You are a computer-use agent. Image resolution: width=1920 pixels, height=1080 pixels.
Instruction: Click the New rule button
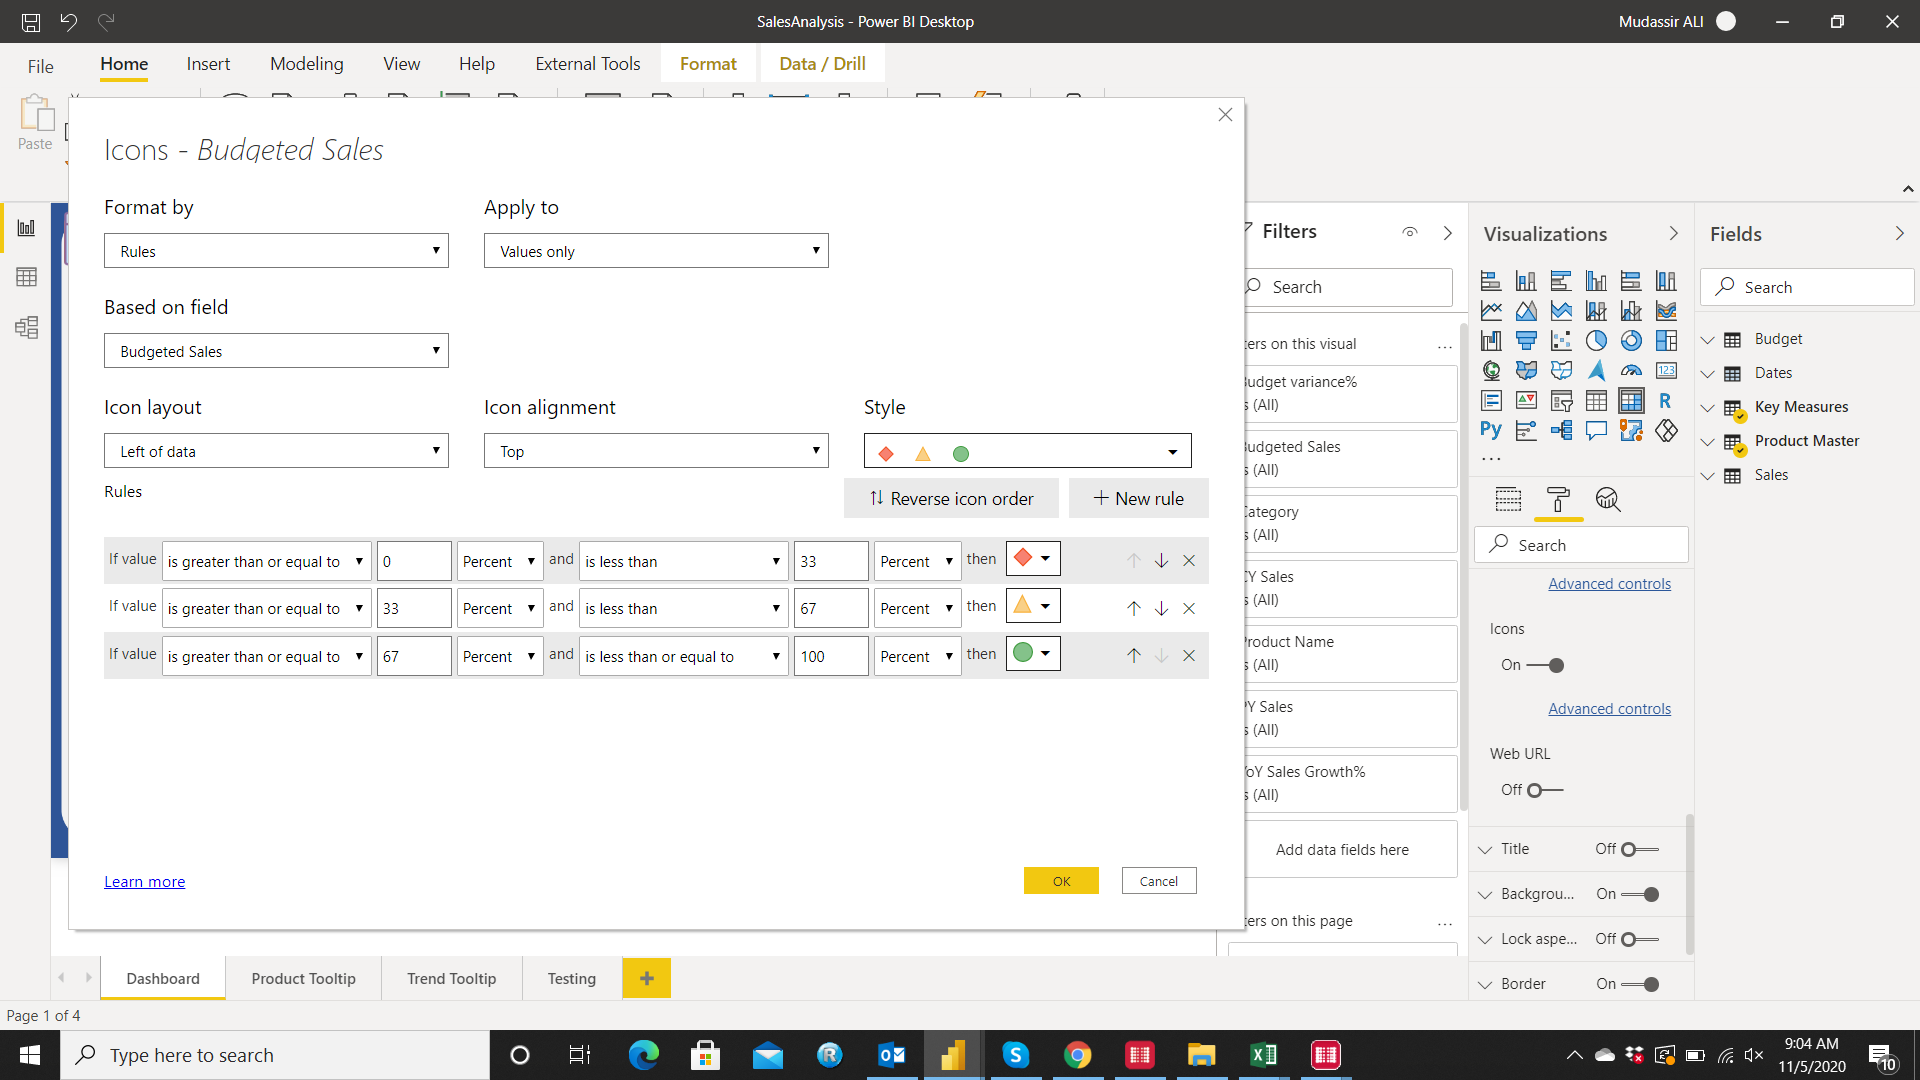tap(1138, 498)
